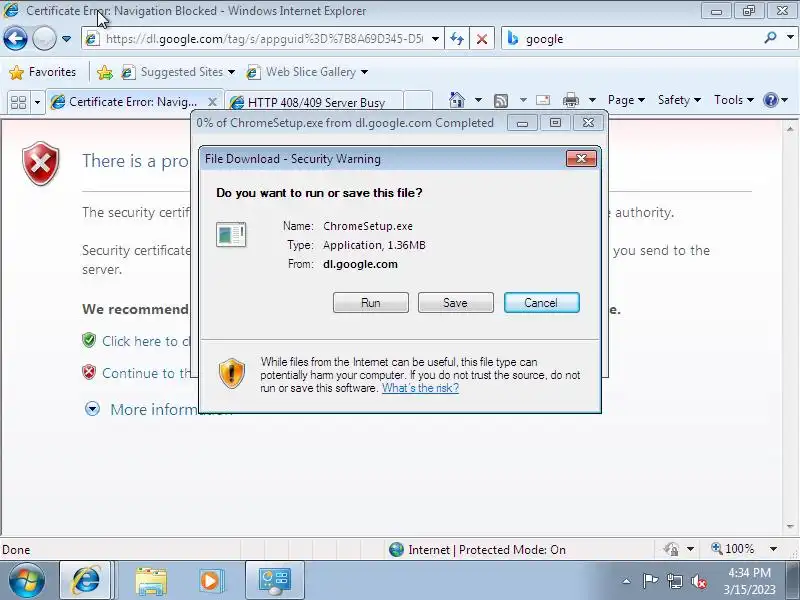Open the Tools menu
The height and width of the screenshot is (600, 800).
pyautogui.click(x=734, y=100)
